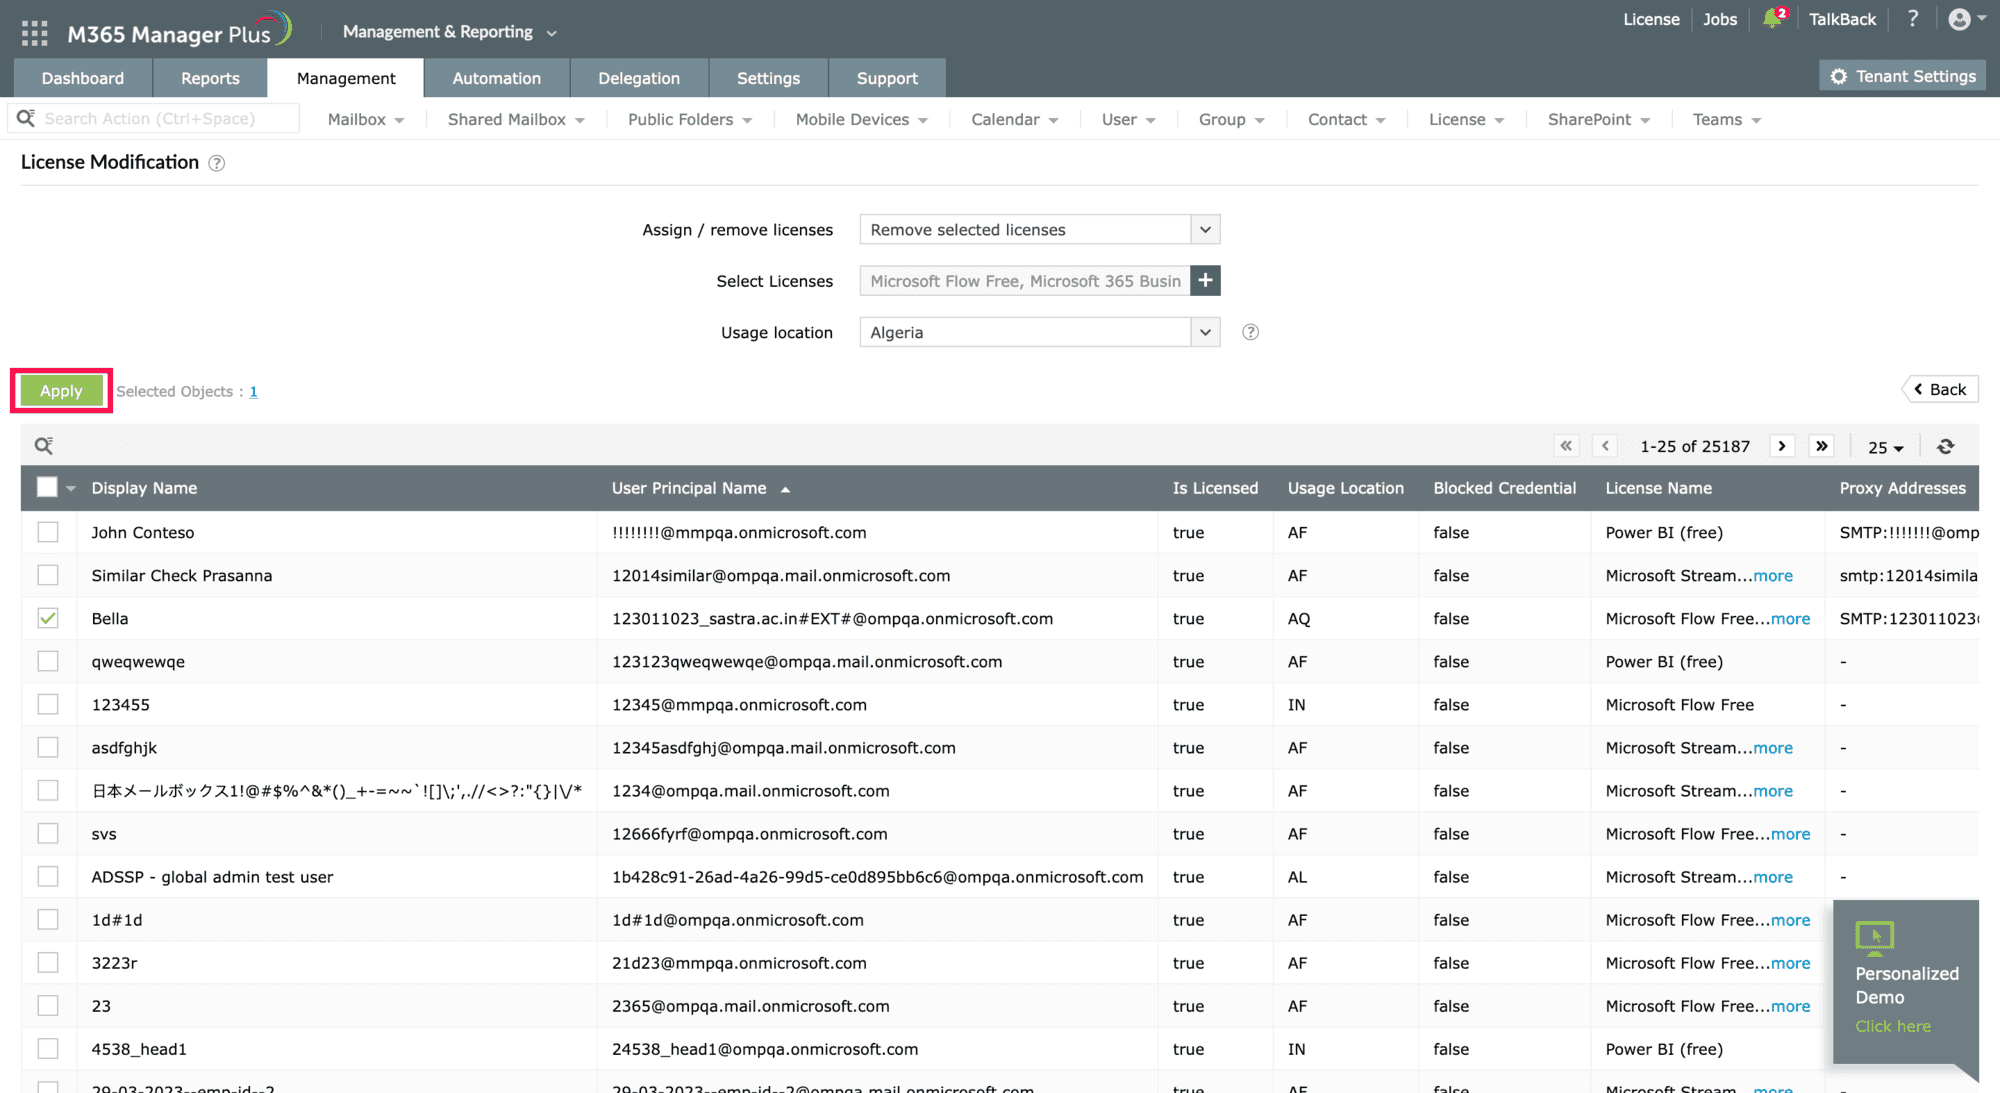Open the user account avatar menu
The image size is (2000, 1093).
click(x=1960, y=19)
